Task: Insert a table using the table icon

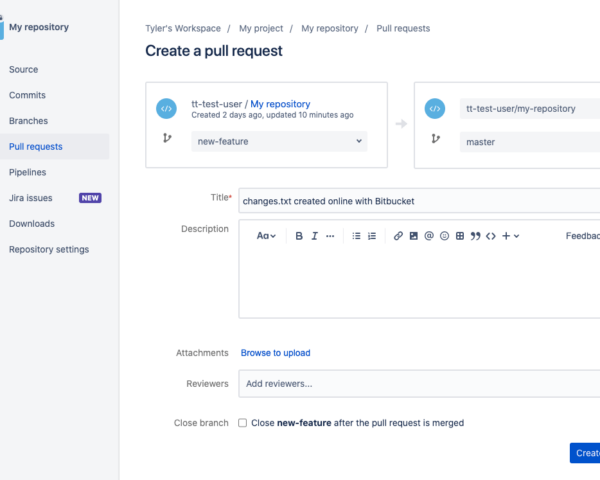Action: click(460, 236)
